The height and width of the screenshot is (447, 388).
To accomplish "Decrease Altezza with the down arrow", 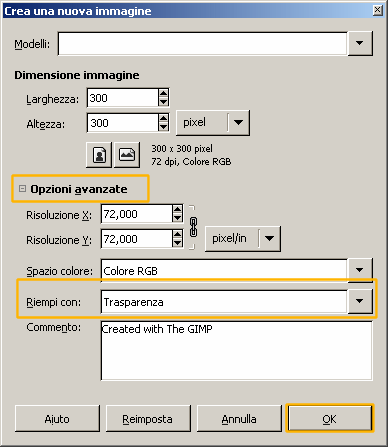I will pyautogui.click(x=163, y=127).
